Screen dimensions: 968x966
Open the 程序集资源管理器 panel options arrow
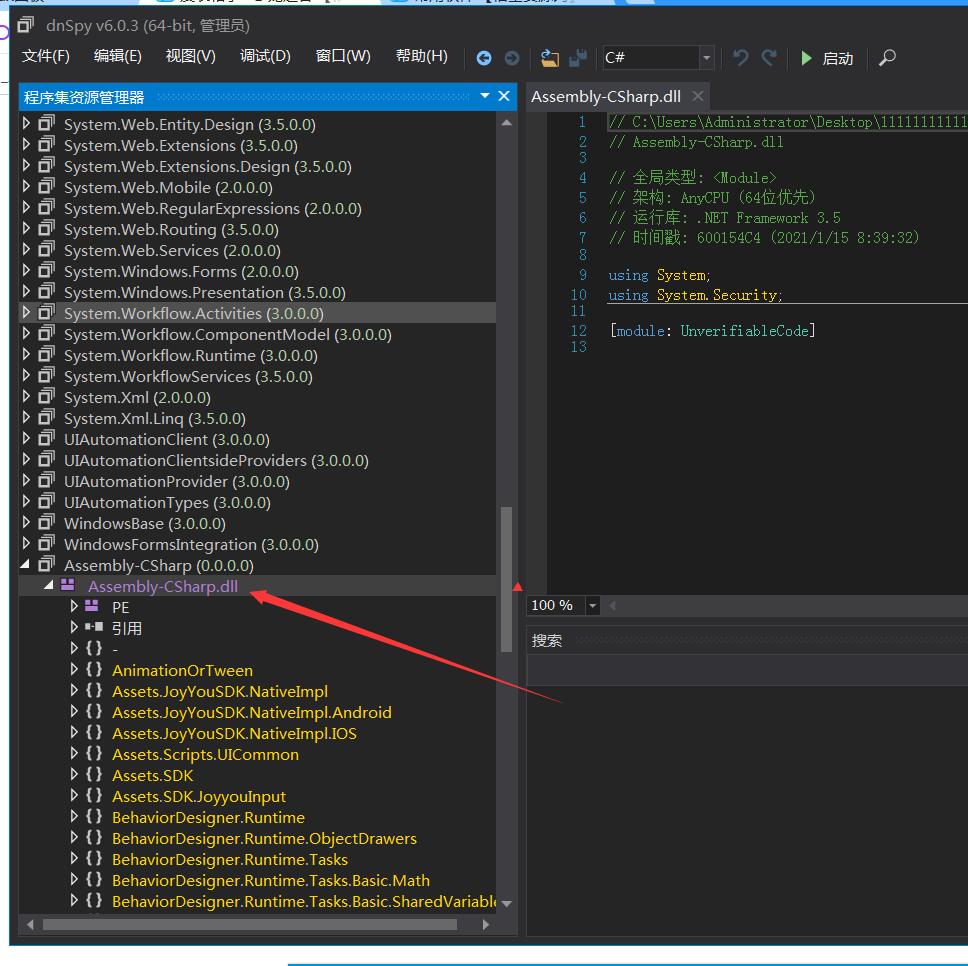[485, 96]
